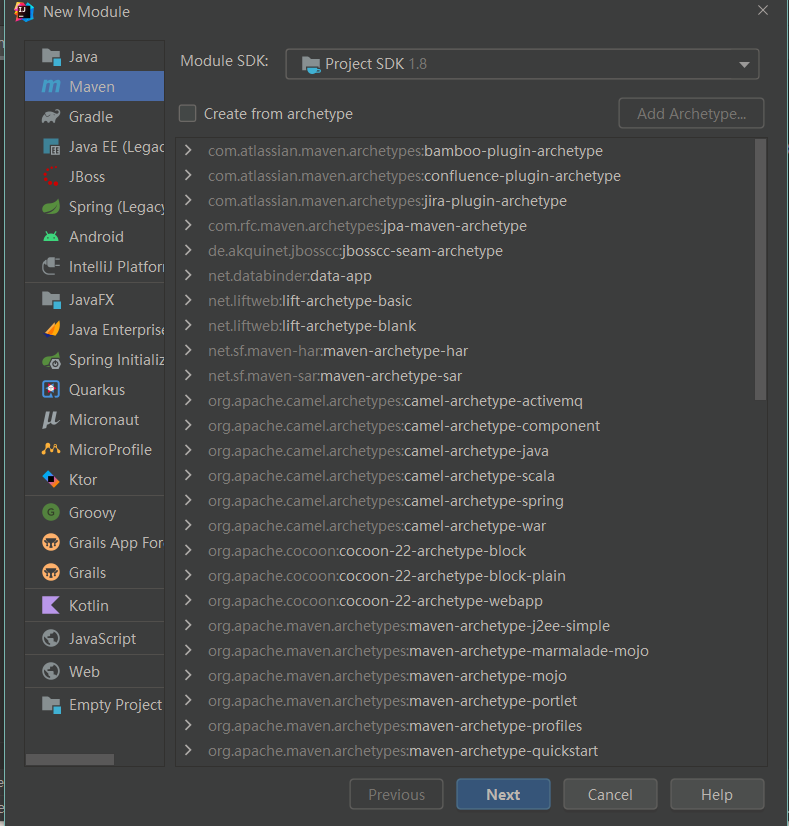Open the Module SDK dropdown
The image size is (789, 826).
point(522,64)
